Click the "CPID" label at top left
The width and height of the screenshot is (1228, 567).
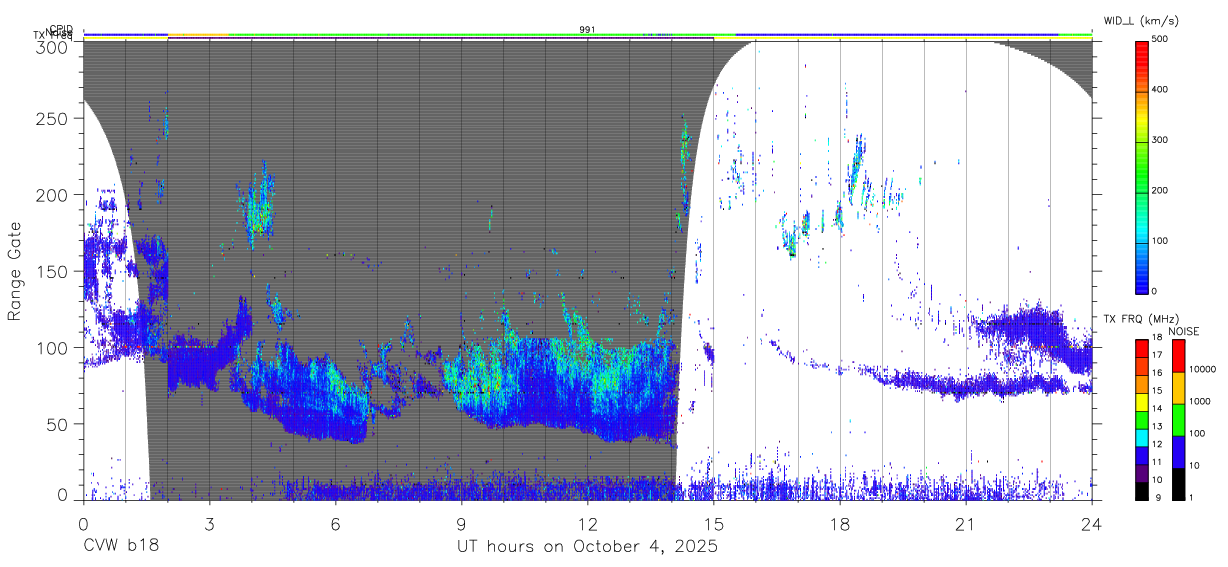[61, 30]
